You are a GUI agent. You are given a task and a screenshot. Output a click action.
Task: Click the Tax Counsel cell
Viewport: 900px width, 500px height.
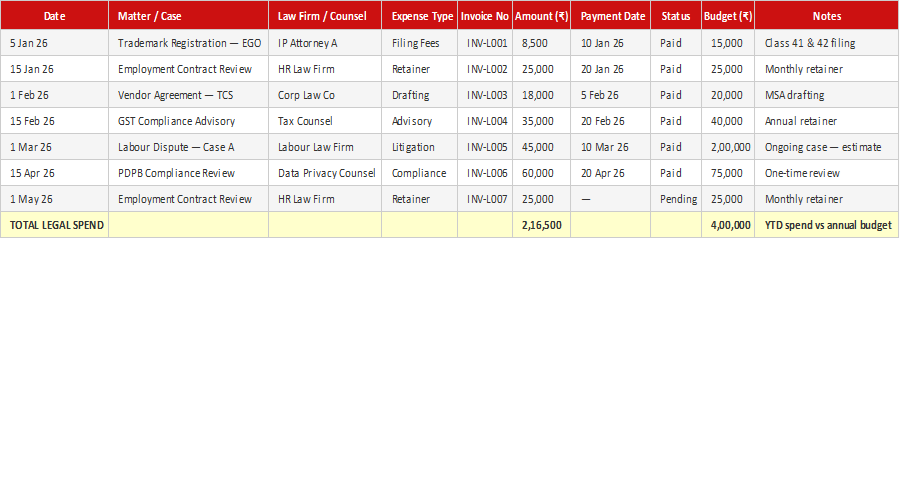tap(325, 121)
